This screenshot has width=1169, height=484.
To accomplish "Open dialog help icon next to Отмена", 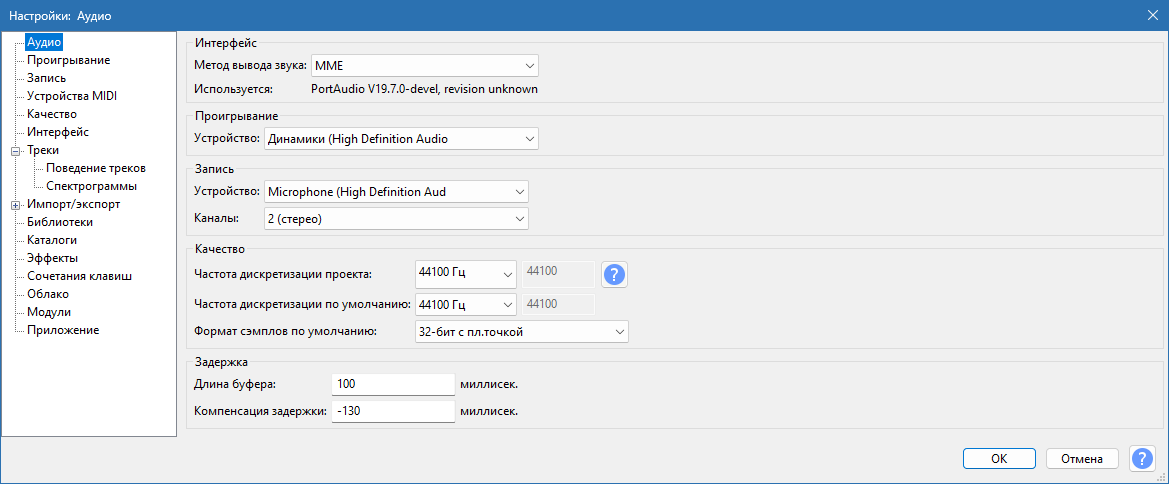I will (x=1142, y=459).
